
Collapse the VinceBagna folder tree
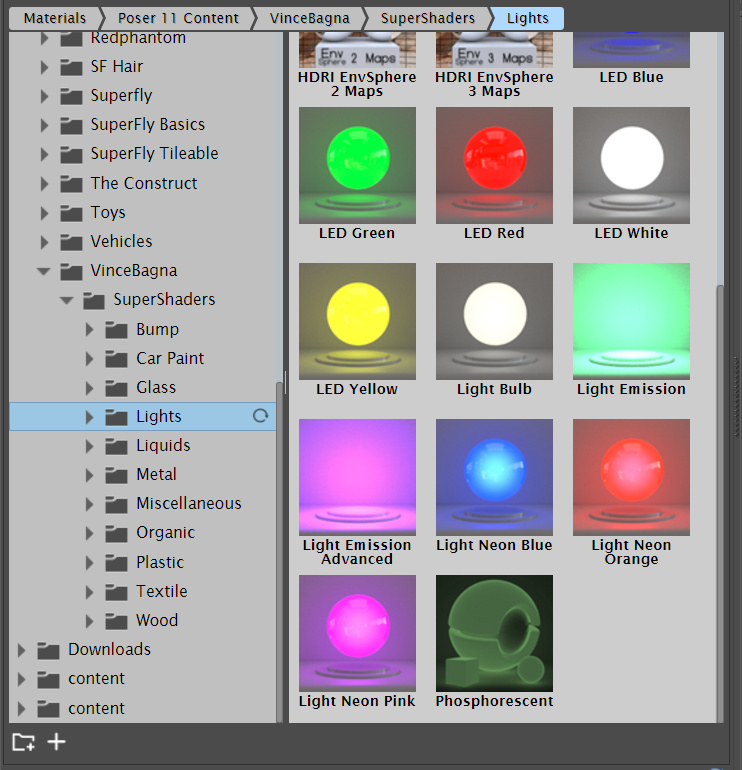click(x=44, y=271)
